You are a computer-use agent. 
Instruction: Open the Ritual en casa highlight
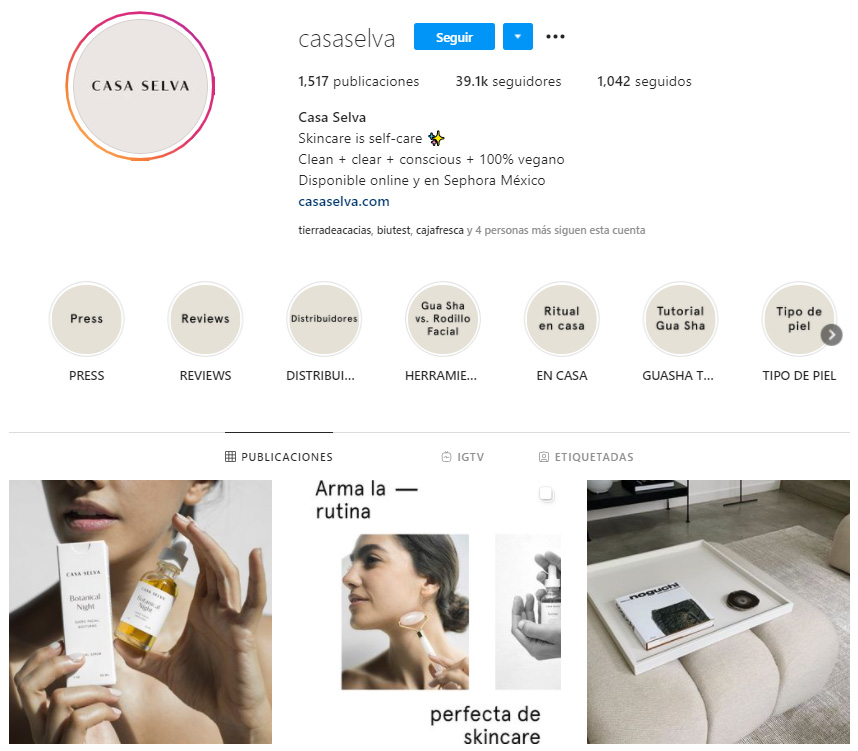click(561, 319)
